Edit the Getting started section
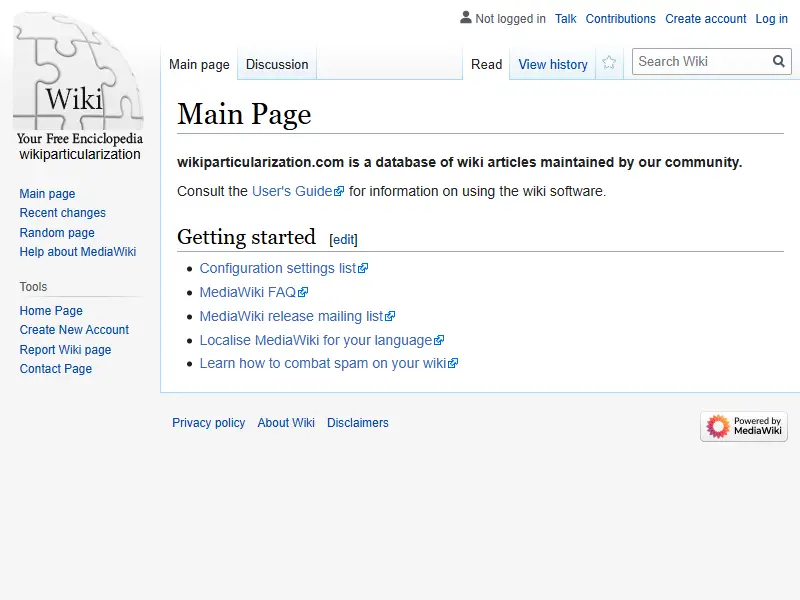The width and height of the screenshot is (800, 600). coord(343,239)
